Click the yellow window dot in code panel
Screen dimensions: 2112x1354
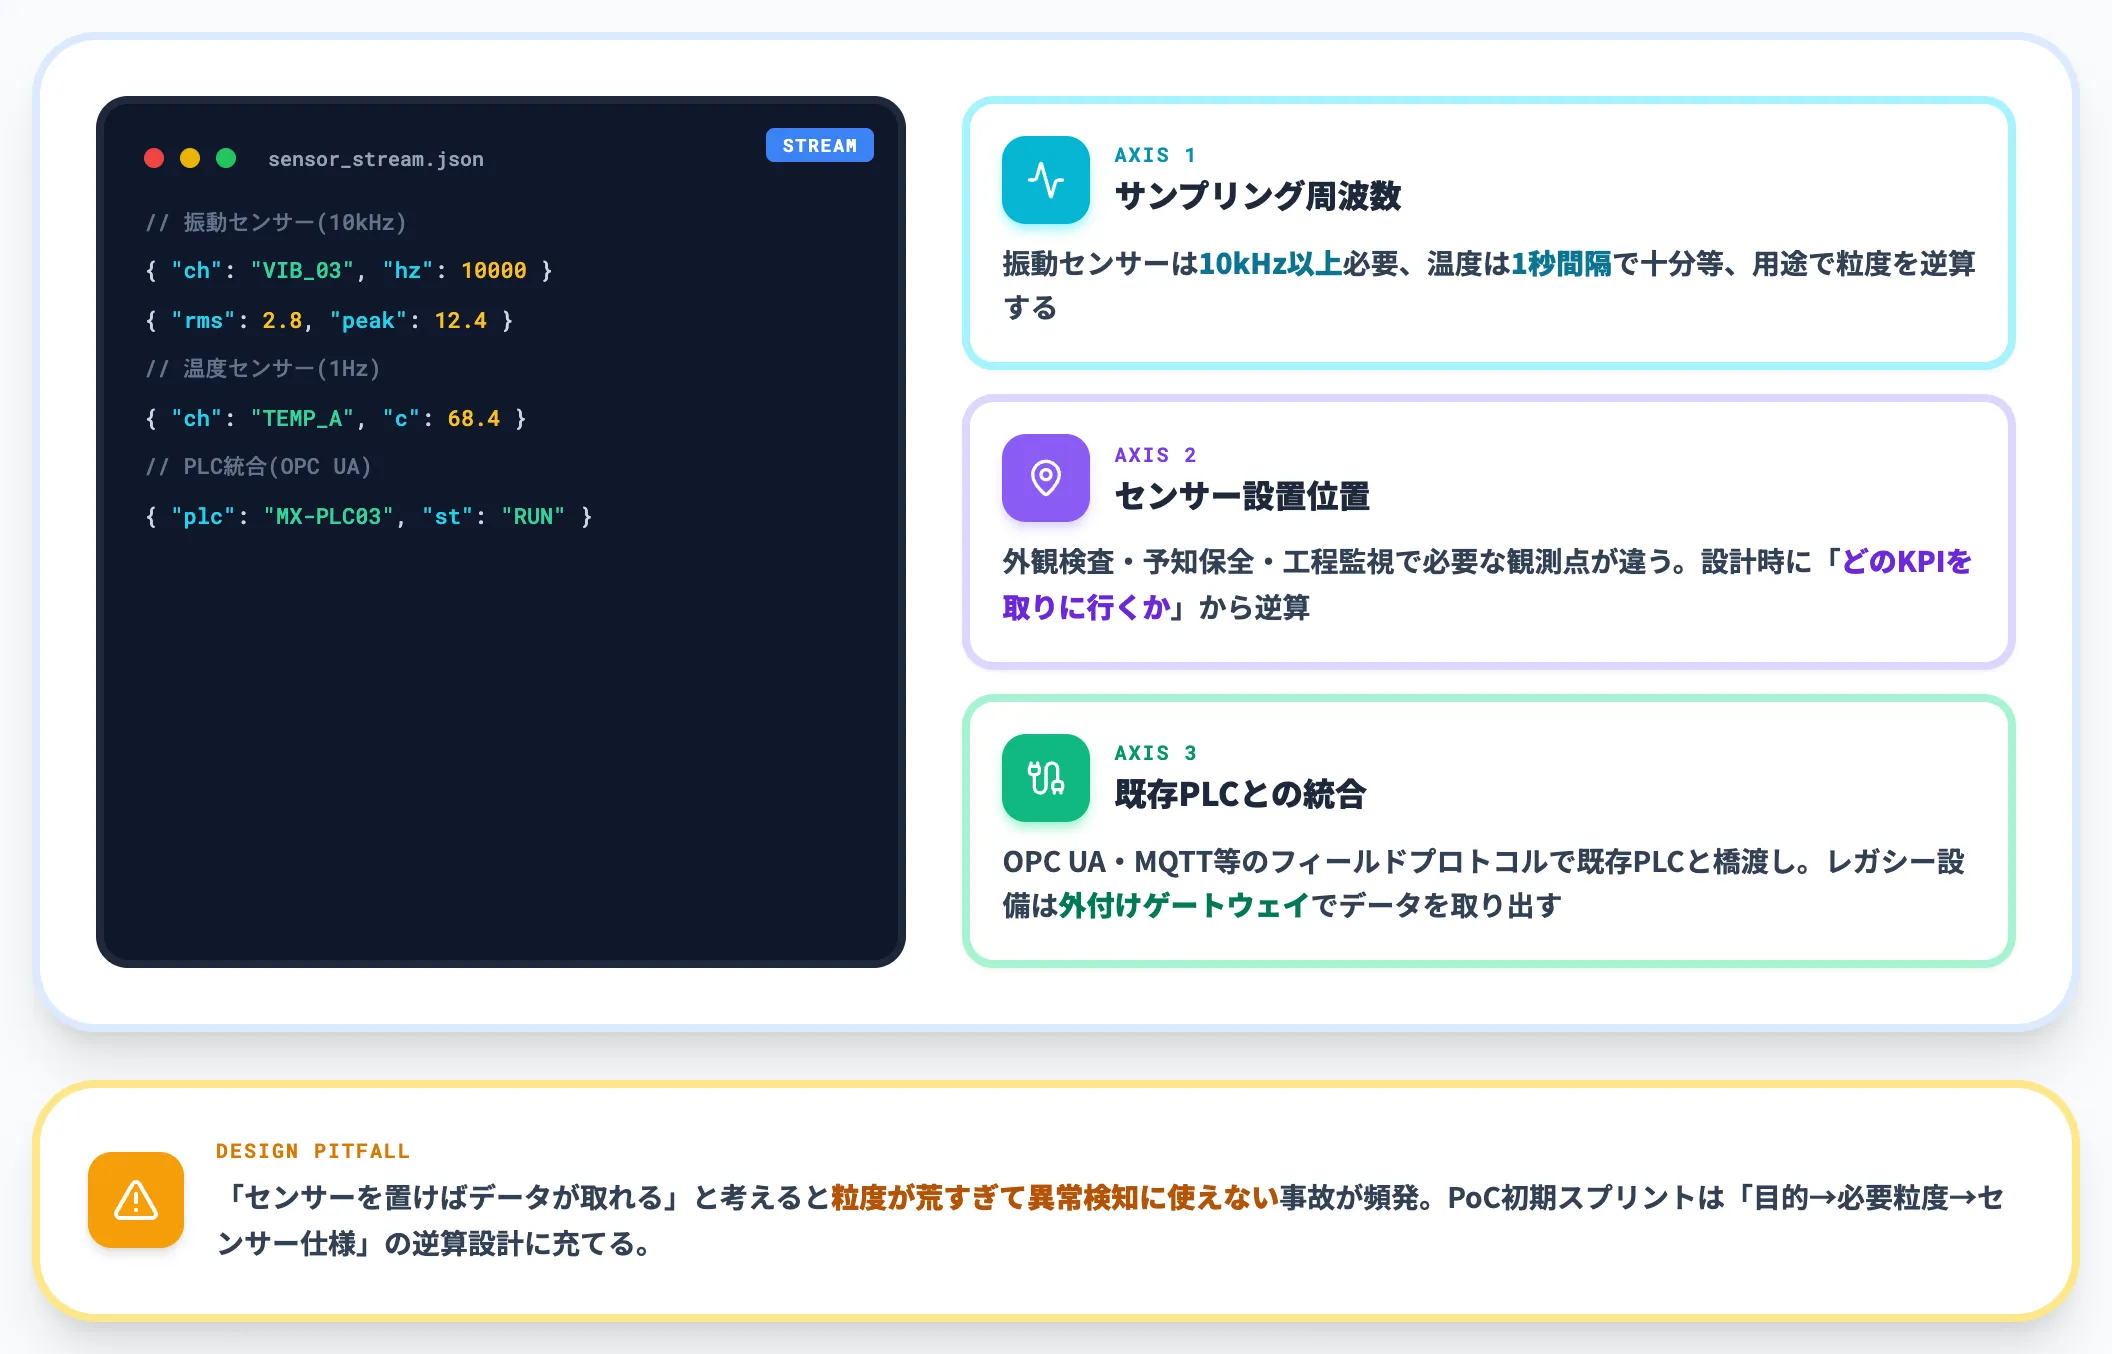tap(190, 158)
